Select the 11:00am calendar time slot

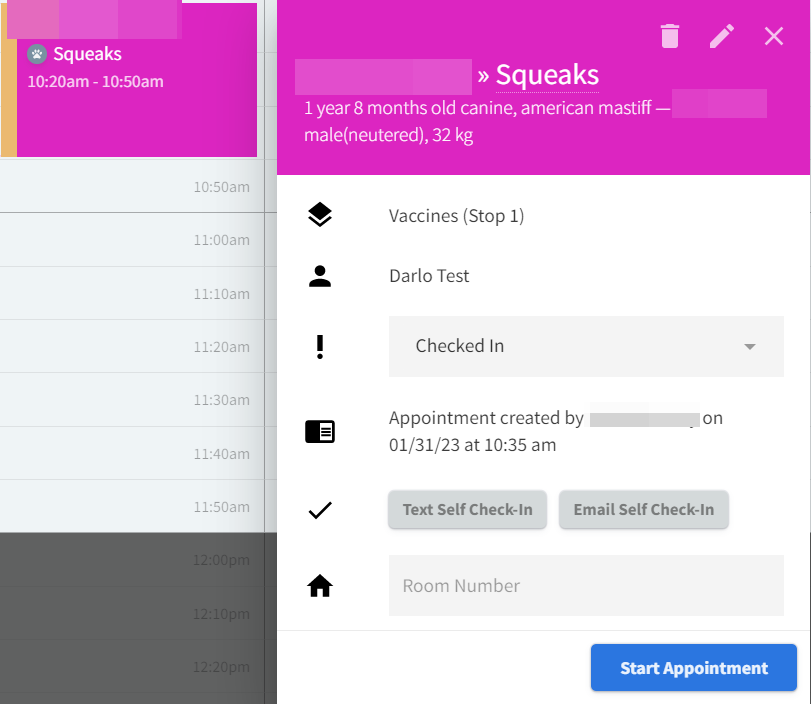coord(132,239)
